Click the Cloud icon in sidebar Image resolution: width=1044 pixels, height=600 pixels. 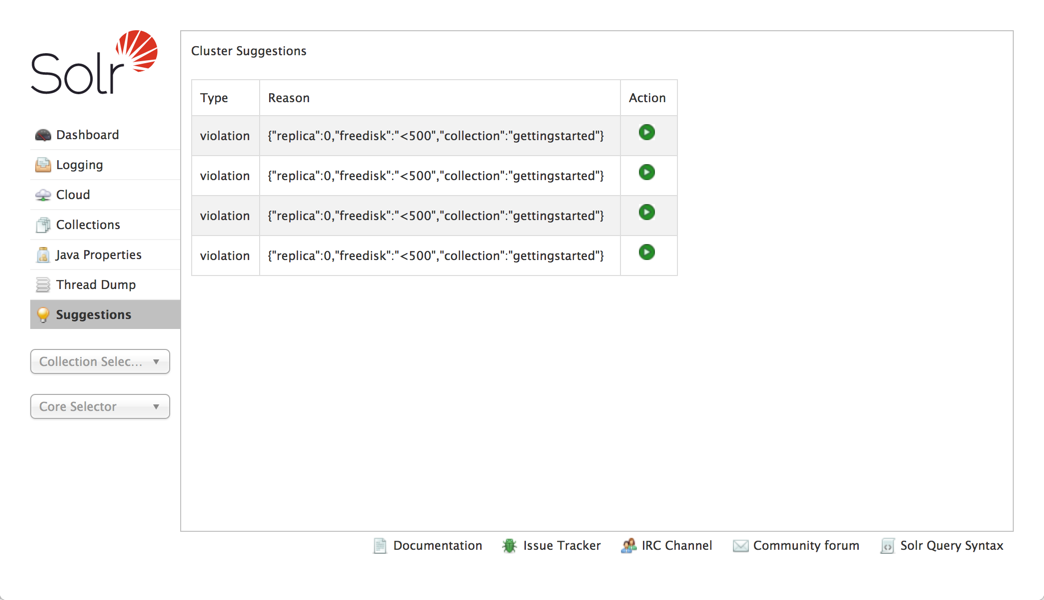(43, 195)
